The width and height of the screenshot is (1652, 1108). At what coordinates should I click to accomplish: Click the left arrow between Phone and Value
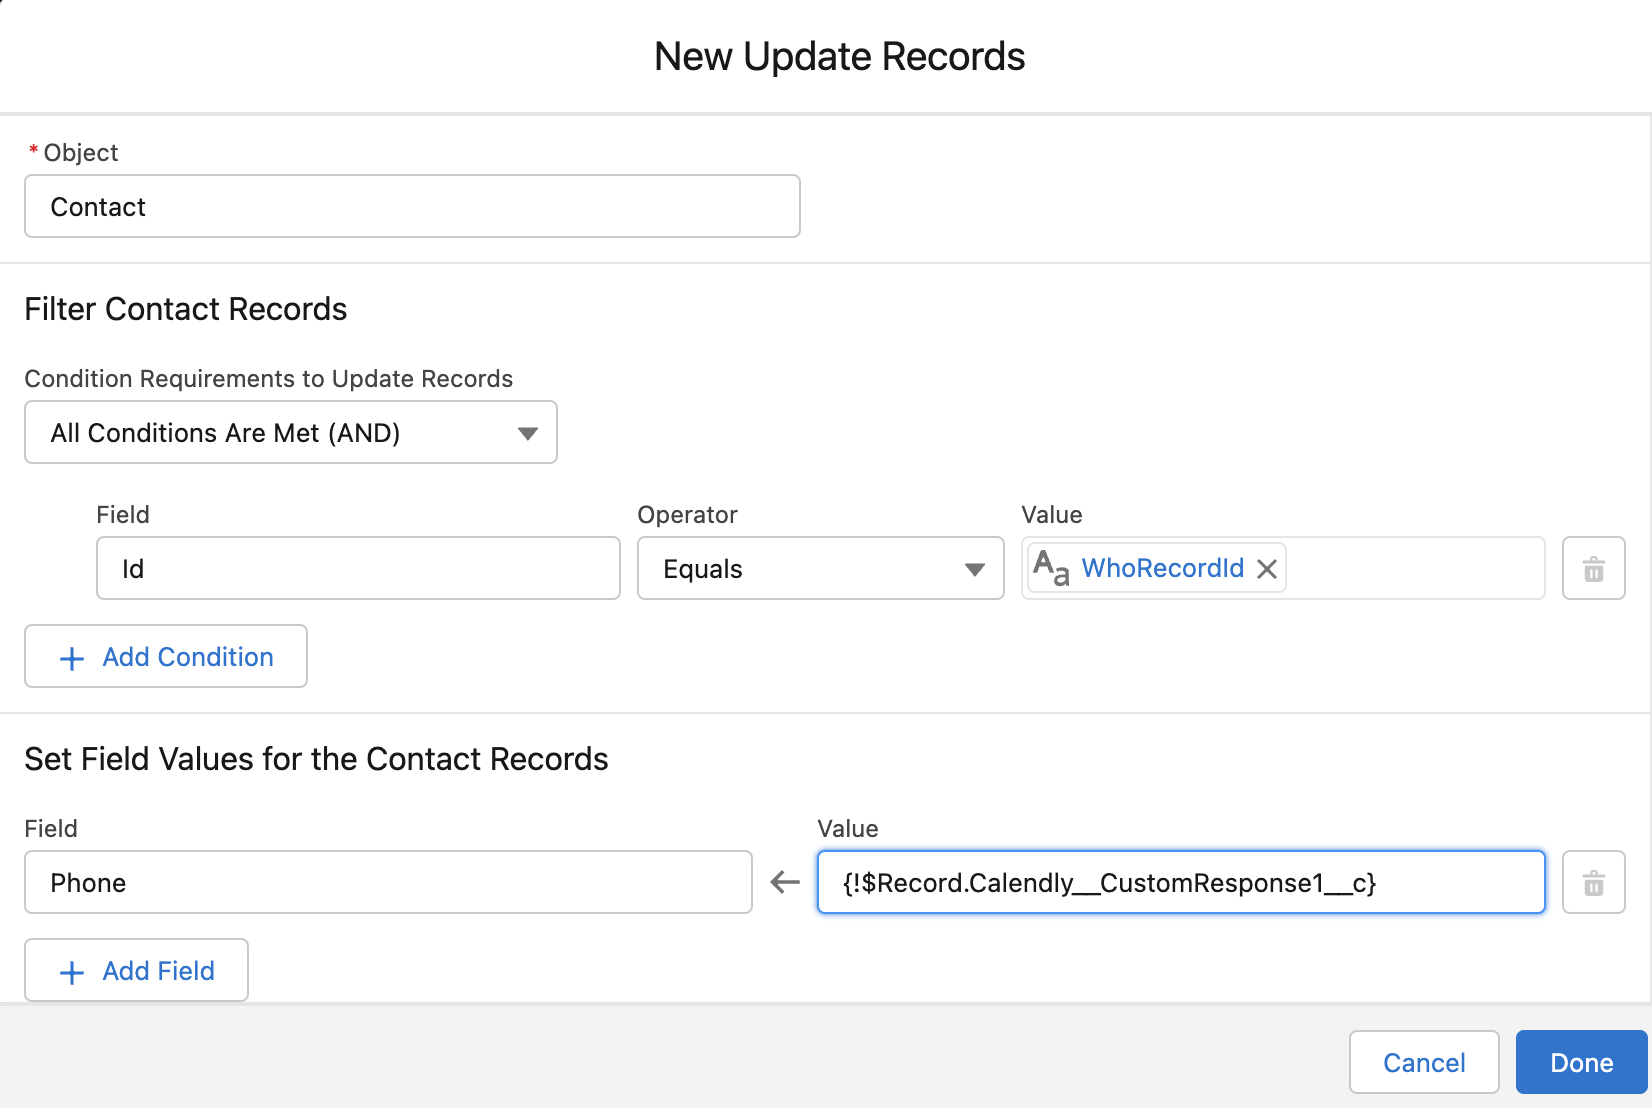(785, 882)
